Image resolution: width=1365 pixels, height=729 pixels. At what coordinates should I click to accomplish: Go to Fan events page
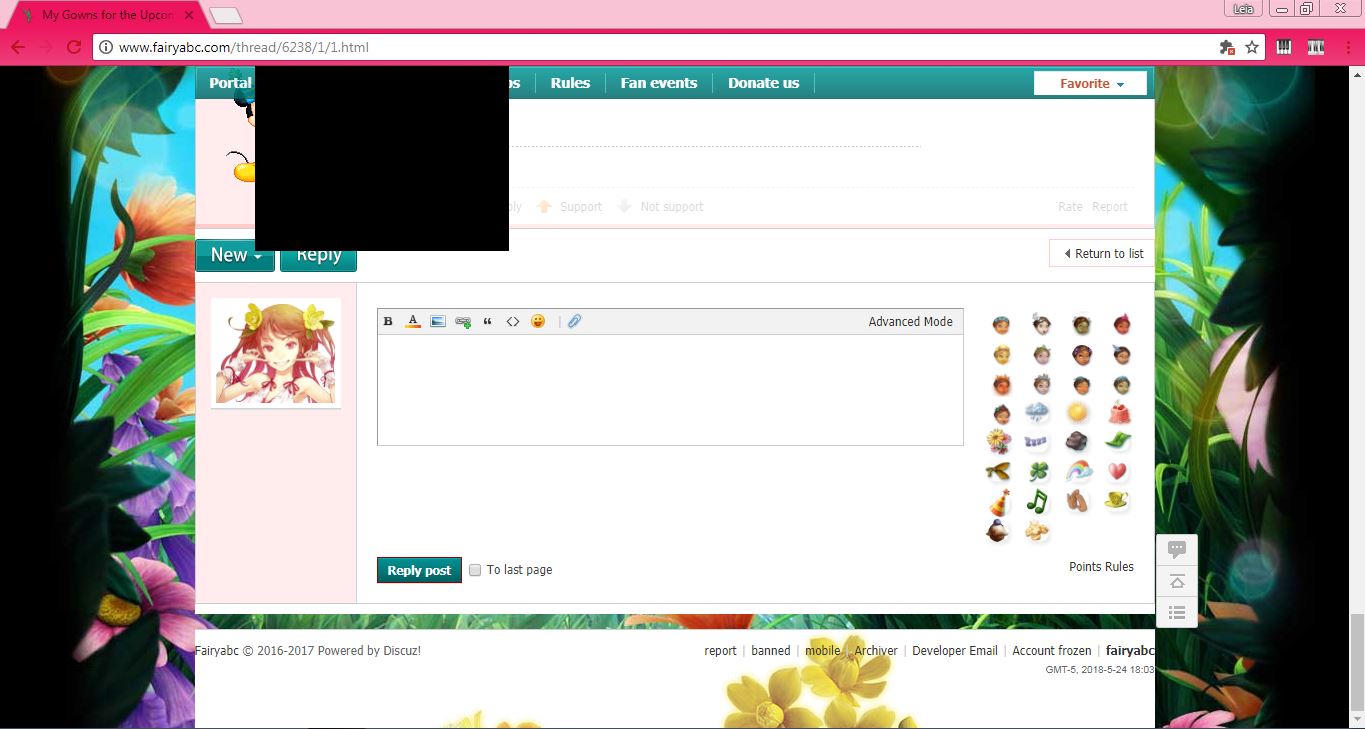coord(658,83)
